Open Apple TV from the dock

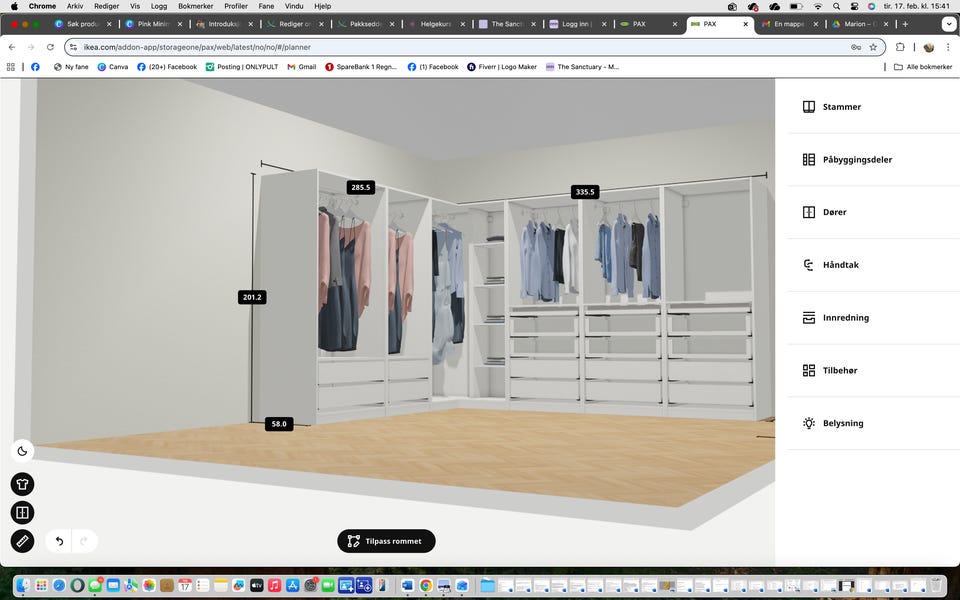[x=257, y=585]
